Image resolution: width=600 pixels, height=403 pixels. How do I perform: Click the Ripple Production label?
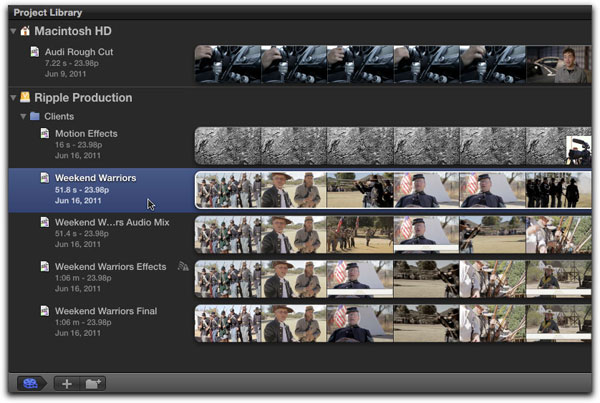pos(83,98)
